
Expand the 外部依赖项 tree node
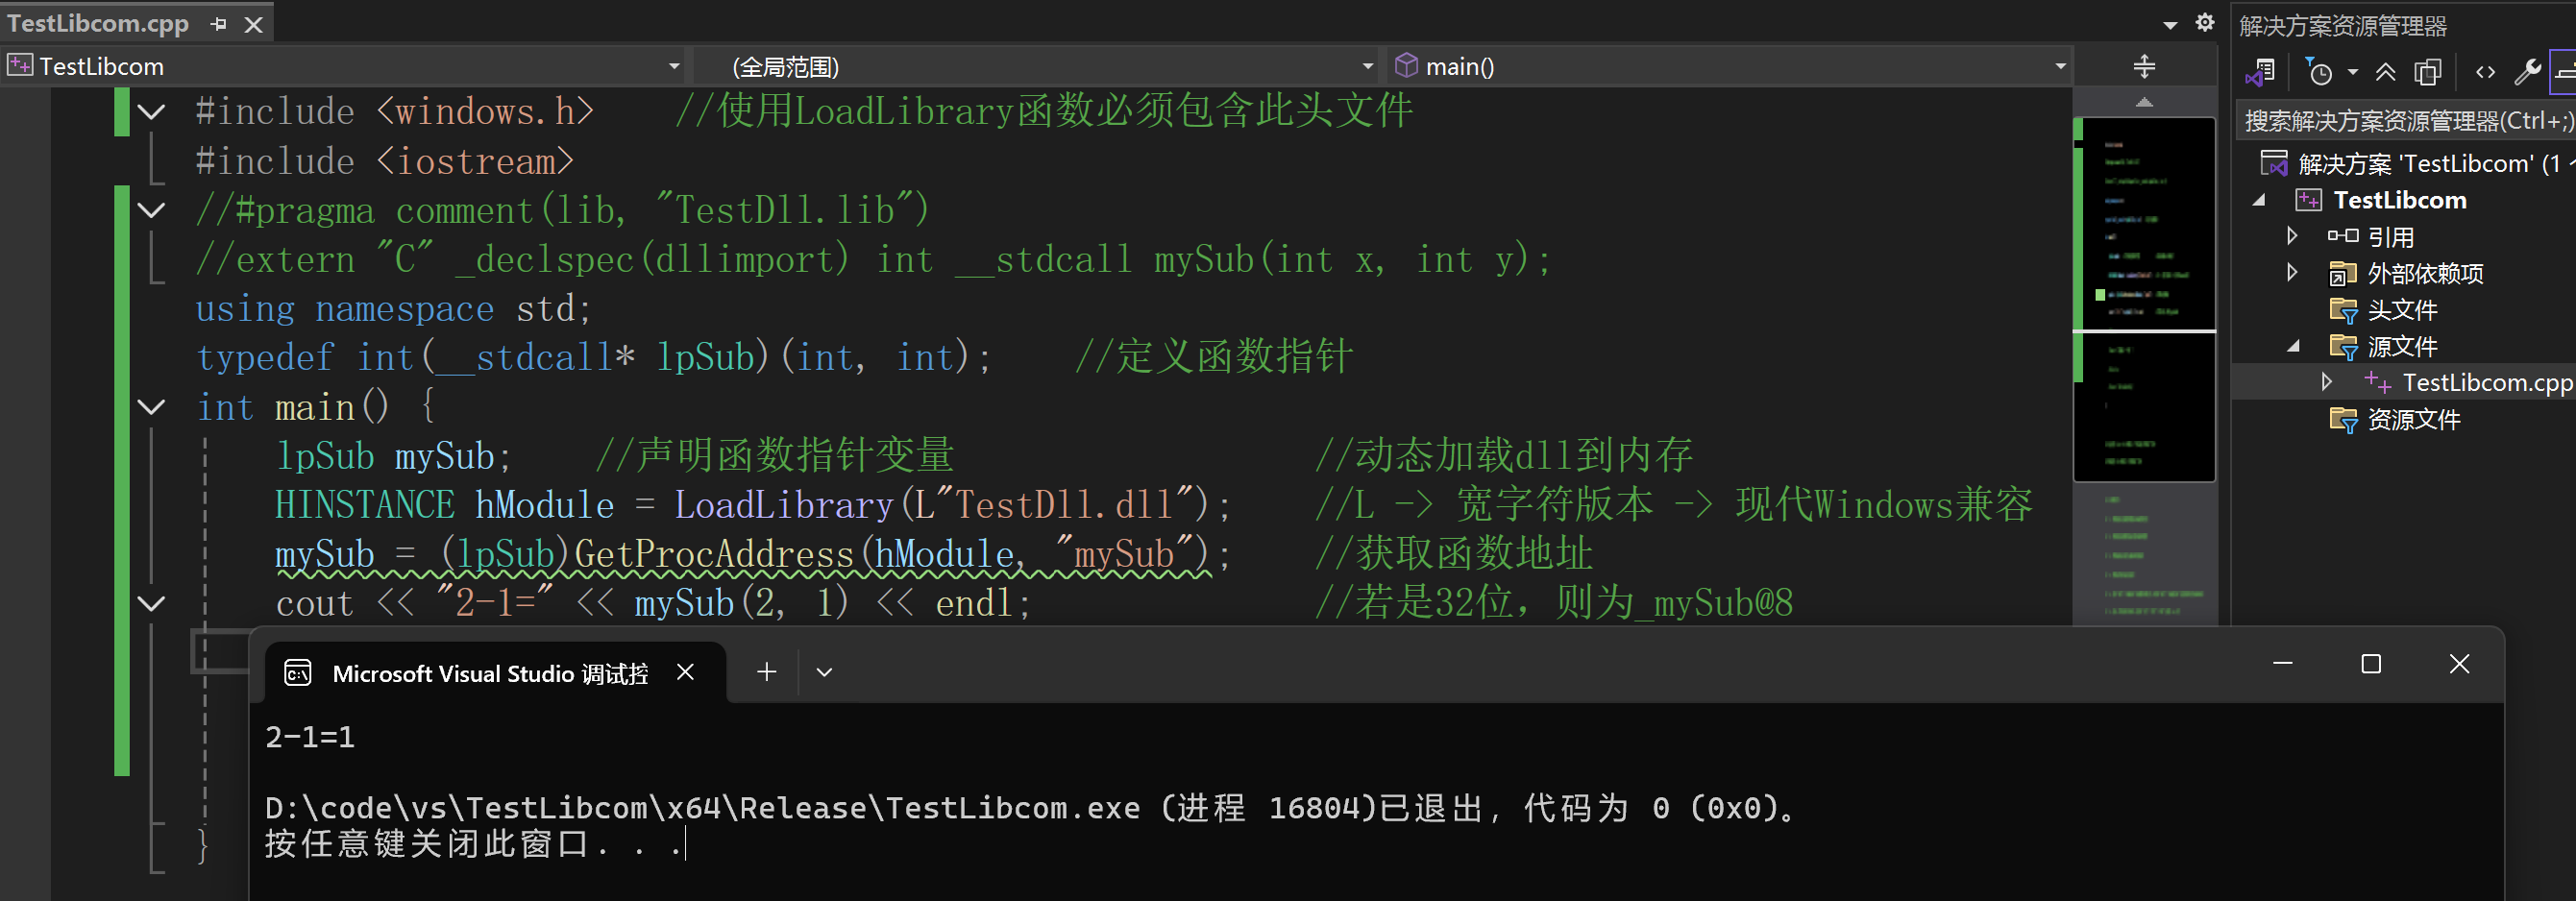(x=2292, y=273)
